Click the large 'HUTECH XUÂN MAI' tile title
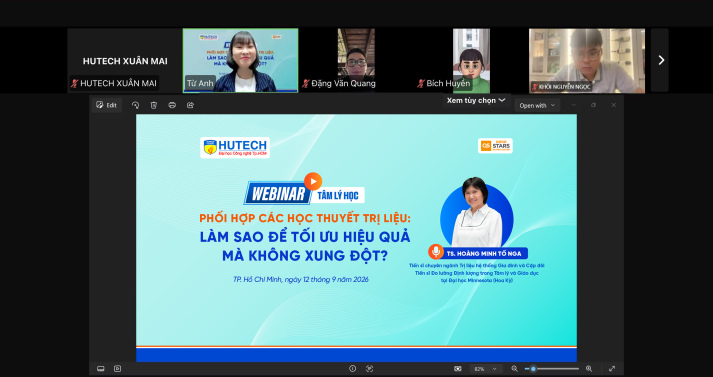 125,61
